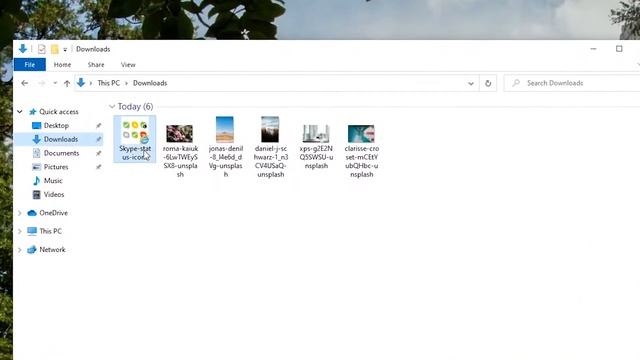Click Downloads in the address bar path
This screenshot has height=360, width=640.
pos(150,83)
